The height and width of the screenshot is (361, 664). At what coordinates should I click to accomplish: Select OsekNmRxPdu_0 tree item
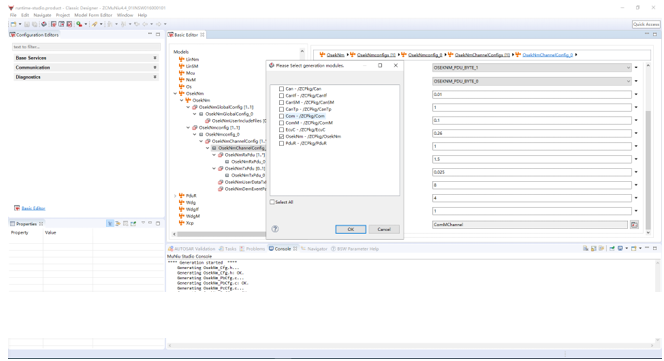[248, 161]
